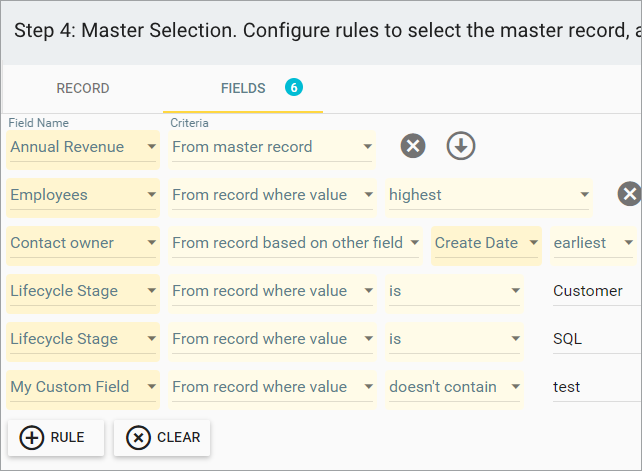Open the Contact owner field dropdown
Viewport: 642px width, 471px height.
click(x=82, y=243)
